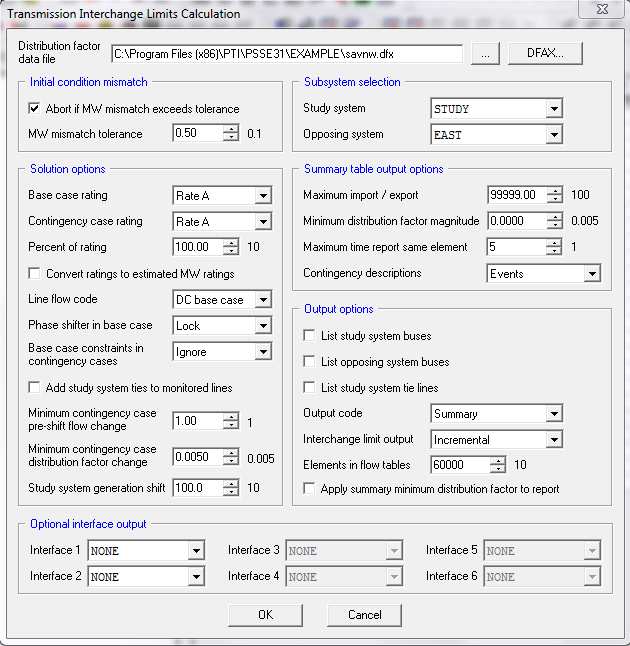This screenshot has height=646, width=630.
Task: Click the Elements in flow tables field
Action: coord(460,464)
